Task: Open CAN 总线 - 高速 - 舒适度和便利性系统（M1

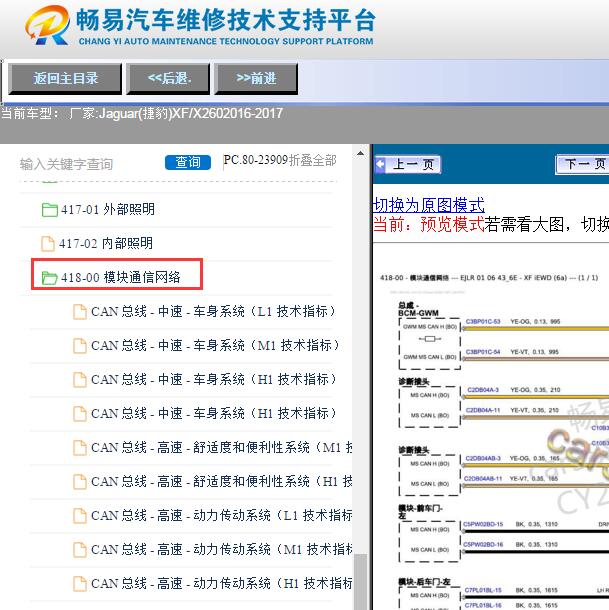Action: tap(222, 447)
